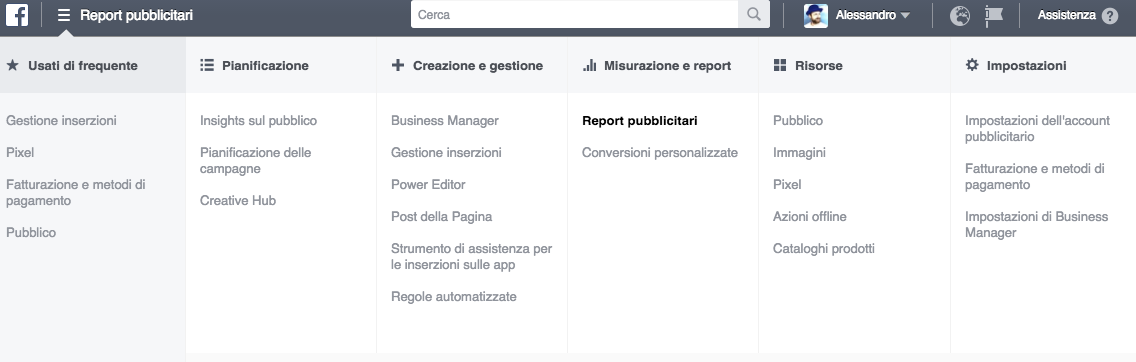Open Gestione inserzioni under Usati di frequente
The height and width of the screenshot is (362, 1136).
pos(61,121)
